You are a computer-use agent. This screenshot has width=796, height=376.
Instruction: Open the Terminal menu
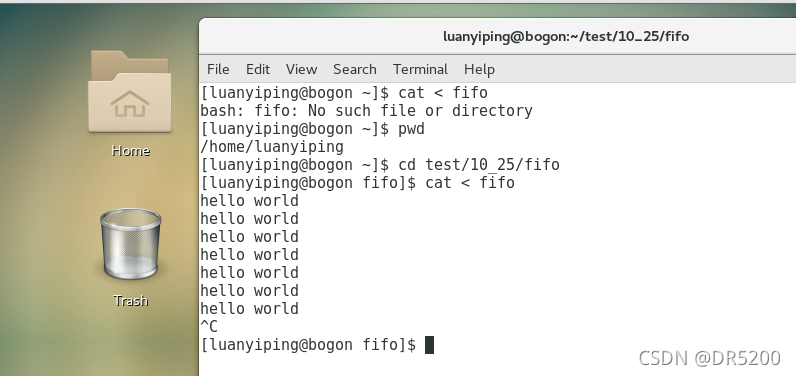click(420, 69)
